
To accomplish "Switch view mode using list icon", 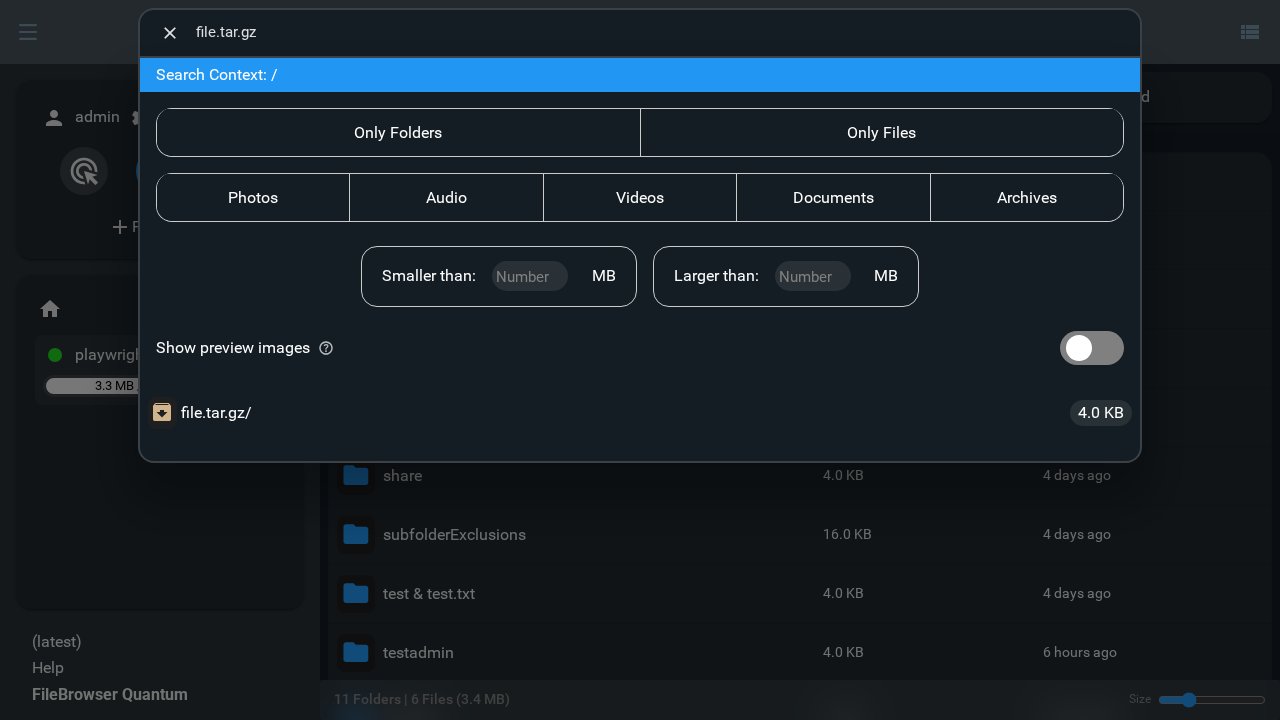I will (1249, 32).
